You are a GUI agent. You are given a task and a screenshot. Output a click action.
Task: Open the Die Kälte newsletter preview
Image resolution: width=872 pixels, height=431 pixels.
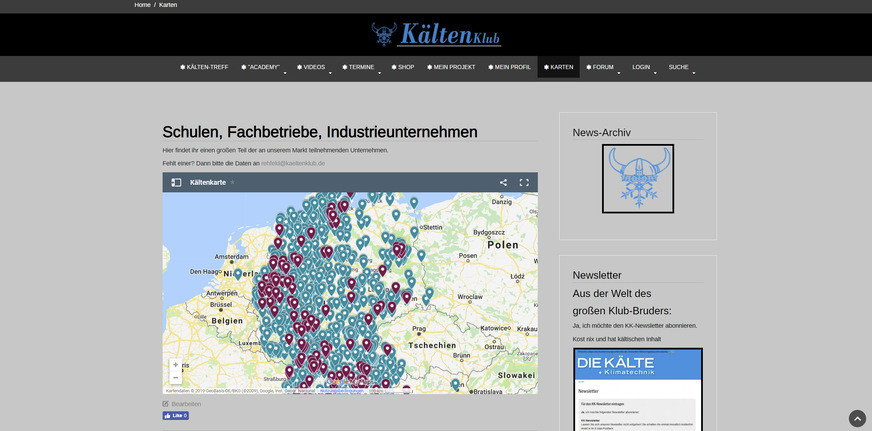637,390
